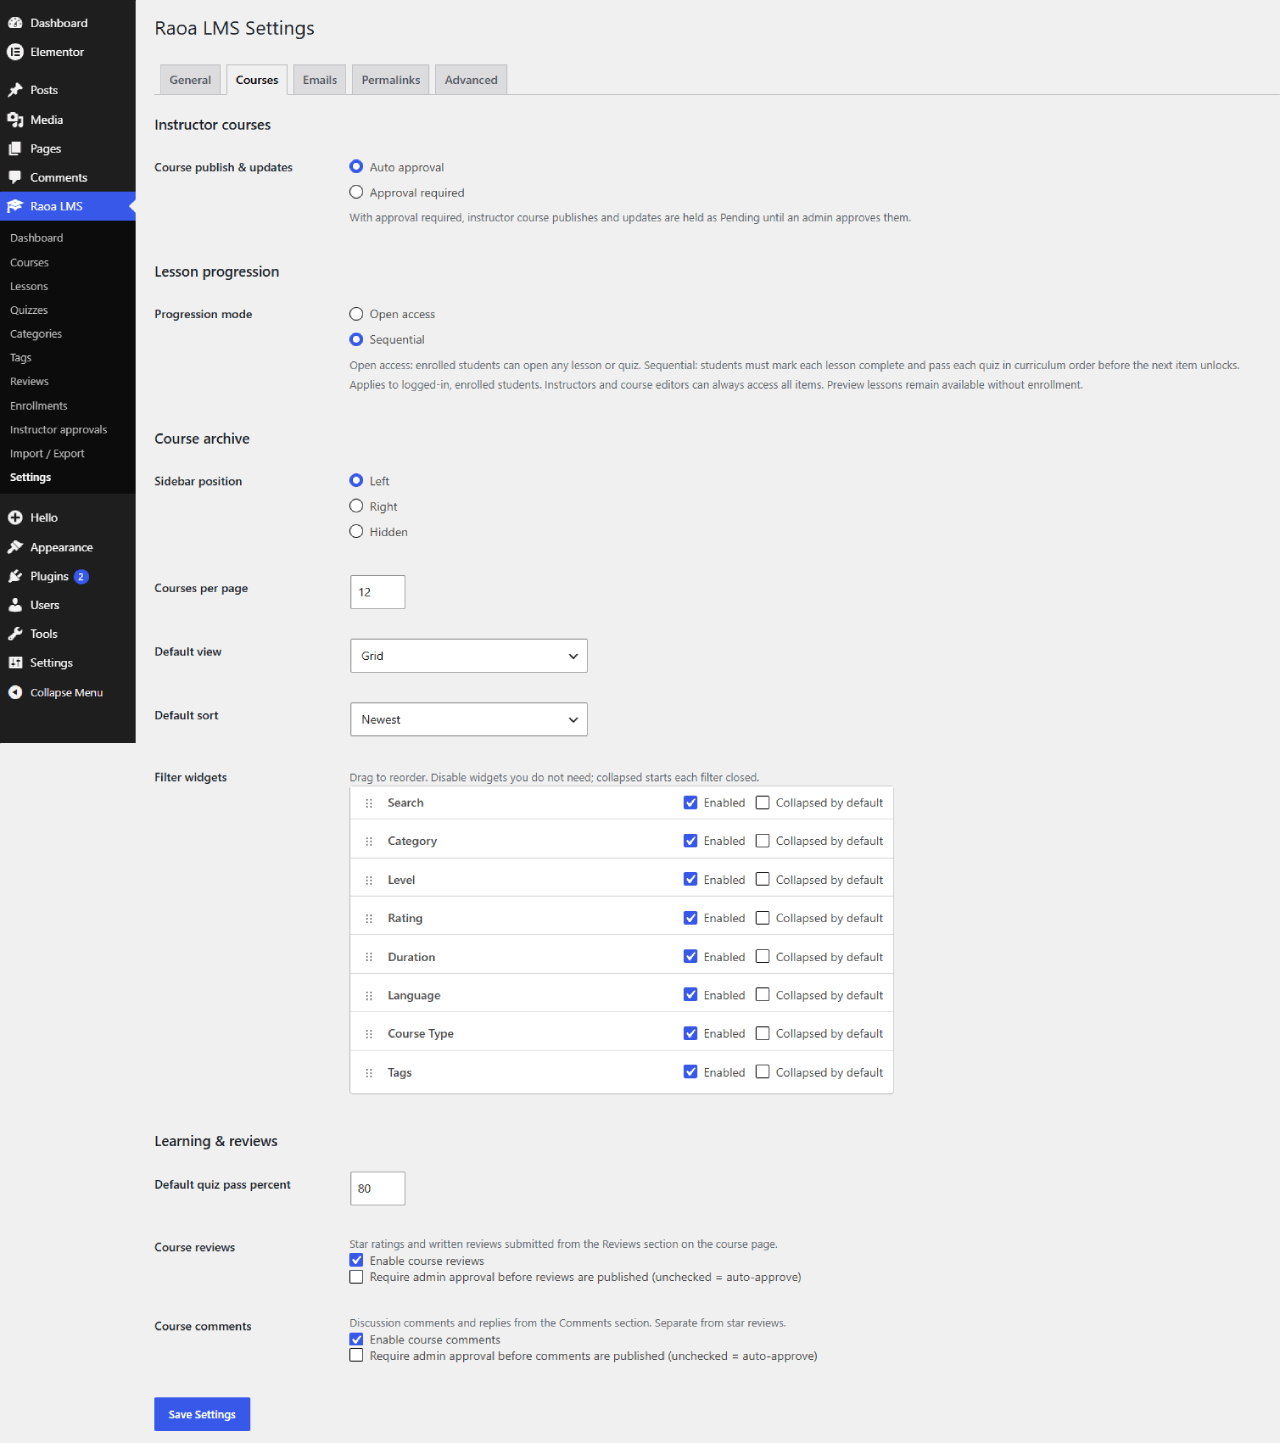Select the Approval required radio option
Screen dimensions: 1280x1443
356,192
